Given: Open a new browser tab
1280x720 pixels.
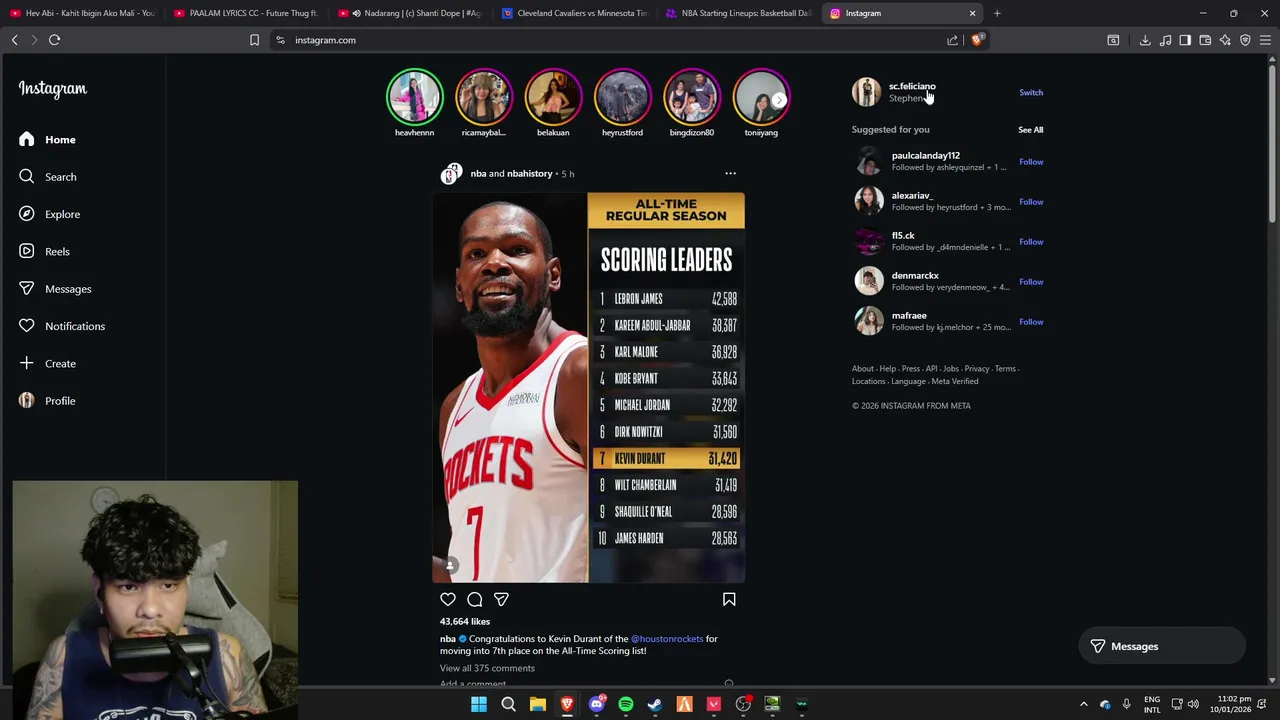Looking at the screenshot, I should point(997,13).
